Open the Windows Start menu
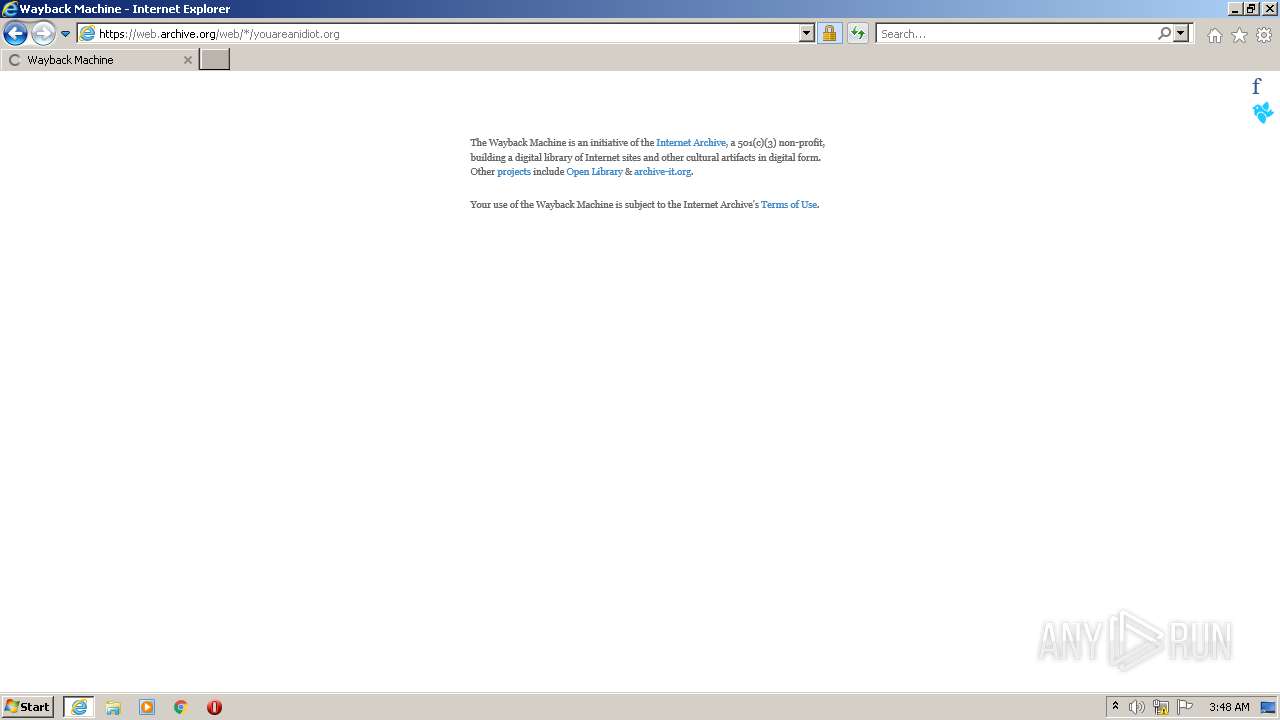 click(27, 707)
